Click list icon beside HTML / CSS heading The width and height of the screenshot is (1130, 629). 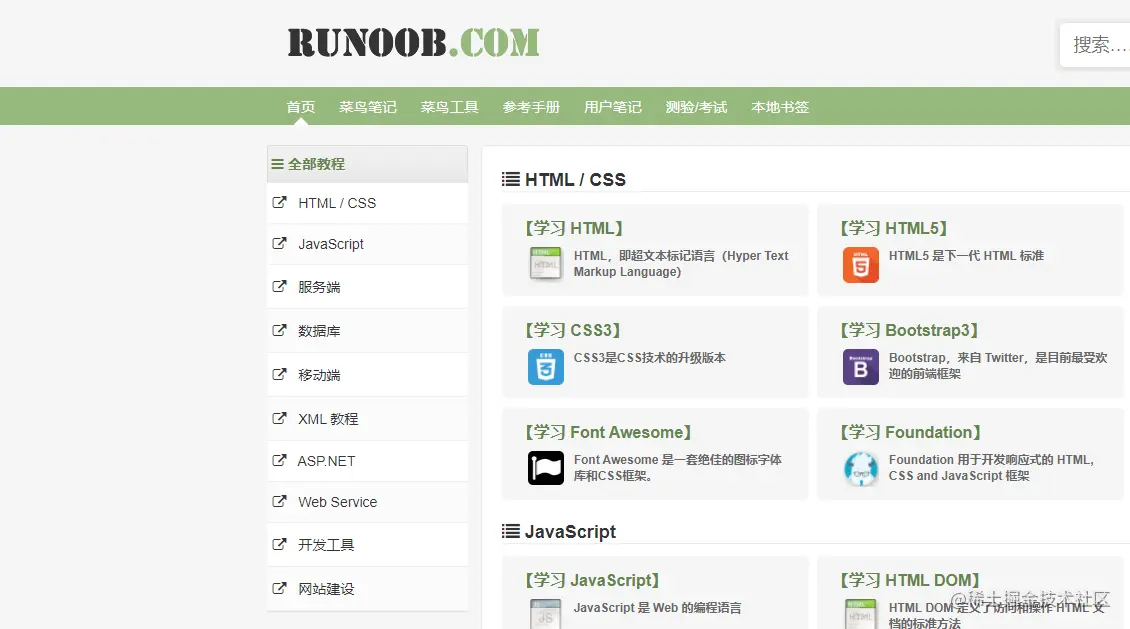point(510,179)
